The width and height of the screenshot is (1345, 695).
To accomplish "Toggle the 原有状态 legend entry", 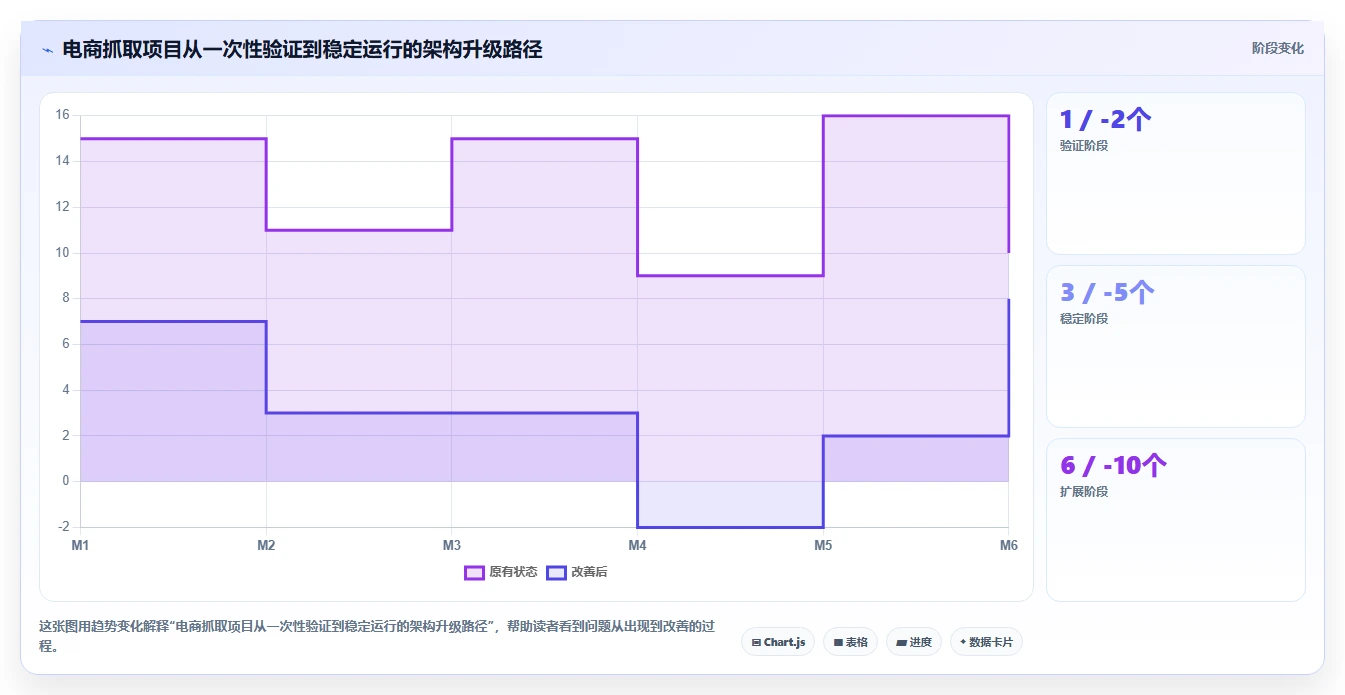I will click(501, 572).
